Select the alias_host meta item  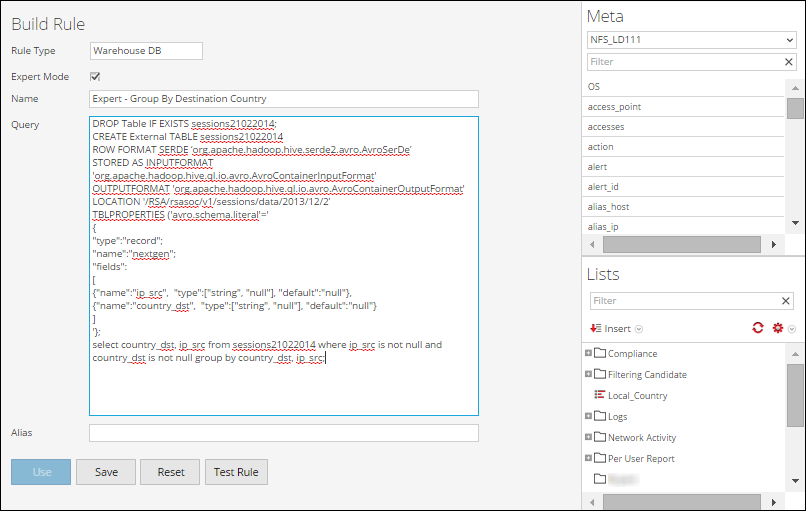[x=685, y=207]
